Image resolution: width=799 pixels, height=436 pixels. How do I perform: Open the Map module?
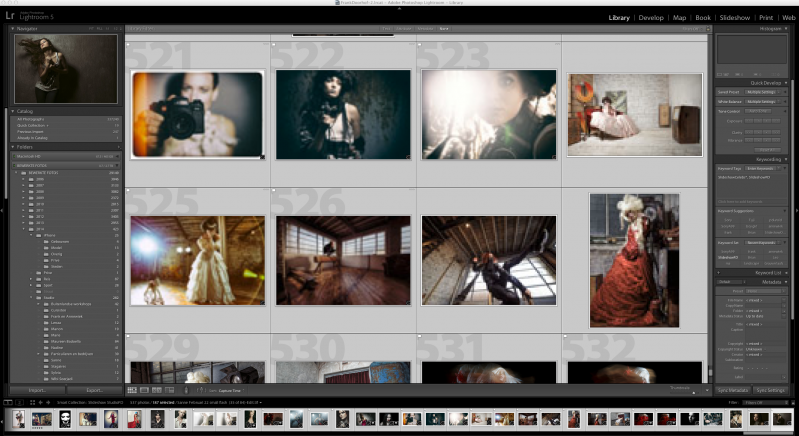(679, 17)
